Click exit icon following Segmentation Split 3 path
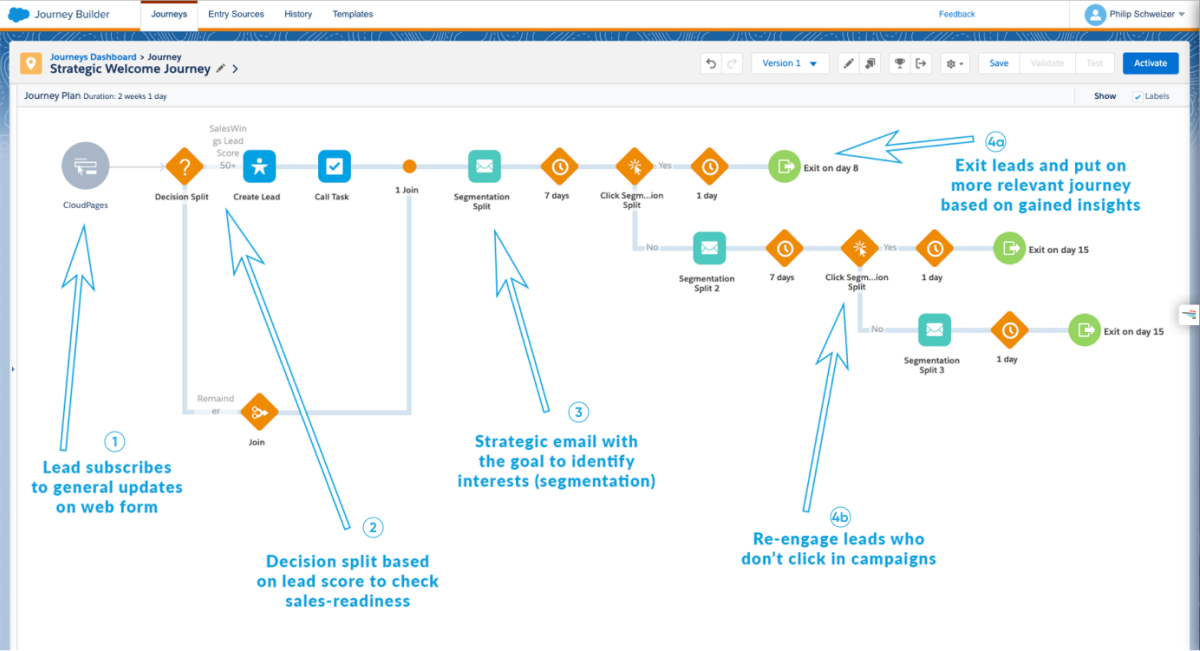This screenshot has width=1200, height=651. tap(1083, 329)
